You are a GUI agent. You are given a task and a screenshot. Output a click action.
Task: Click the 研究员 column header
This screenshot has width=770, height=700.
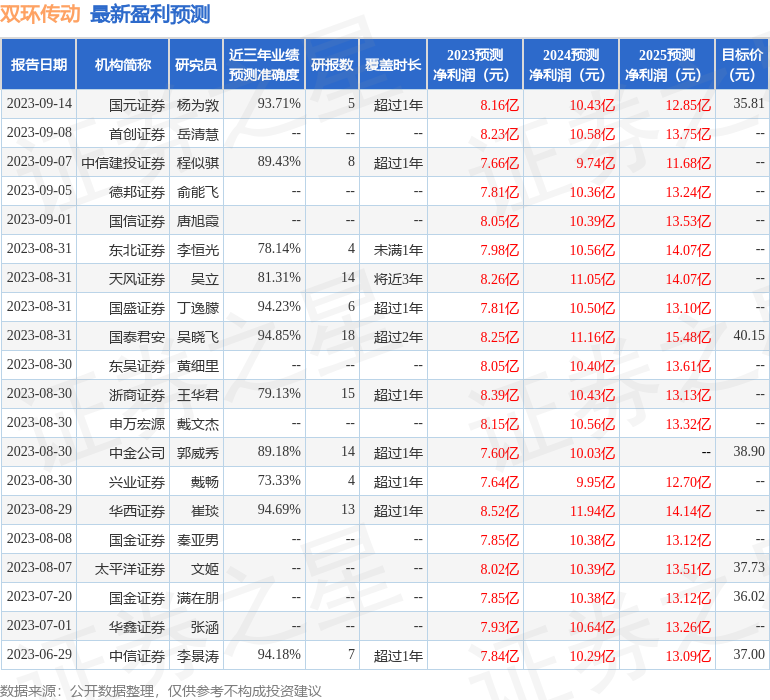pyautogui.click(x=196, y=64)
